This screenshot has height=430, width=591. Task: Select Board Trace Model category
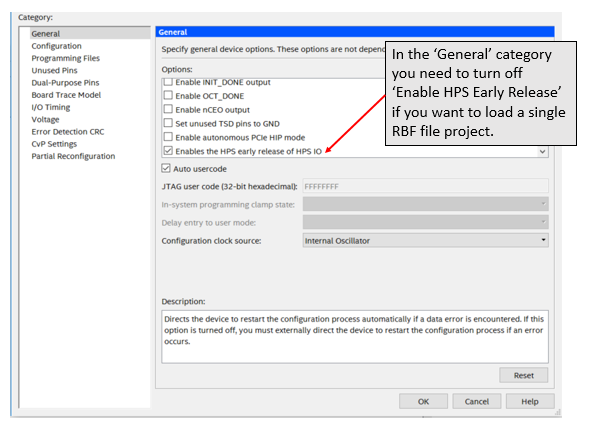click(x=66, y=95)
